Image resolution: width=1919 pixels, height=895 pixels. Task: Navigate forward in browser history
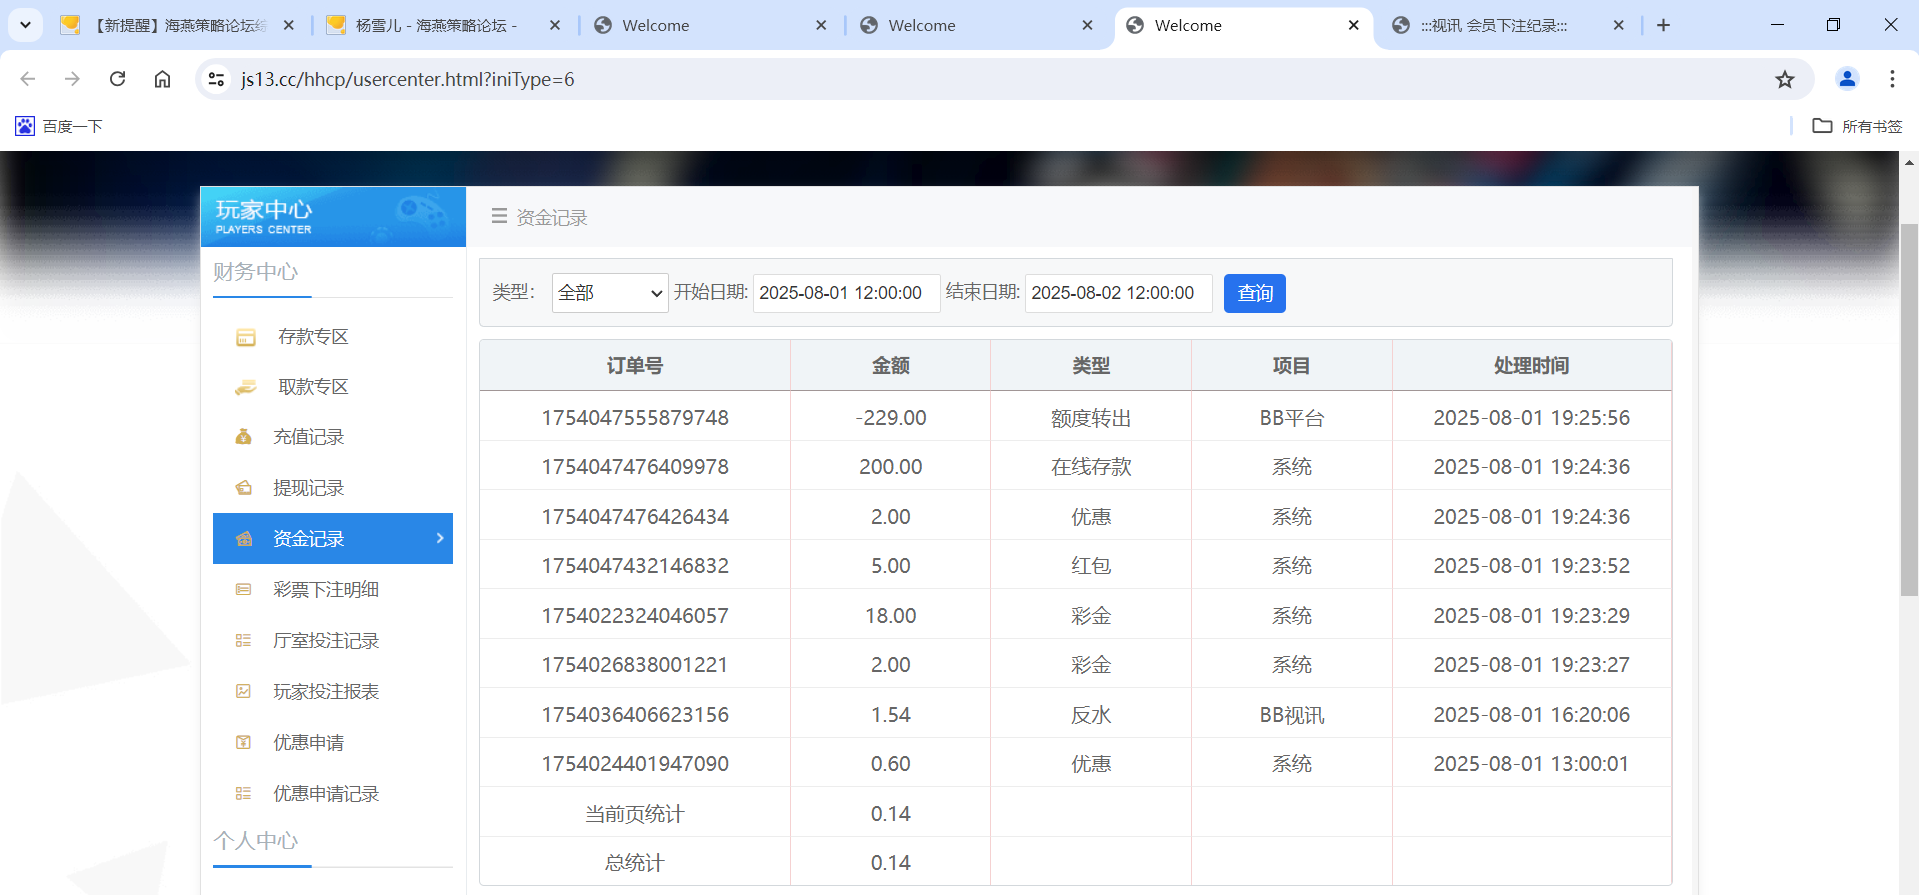[72, 79]
